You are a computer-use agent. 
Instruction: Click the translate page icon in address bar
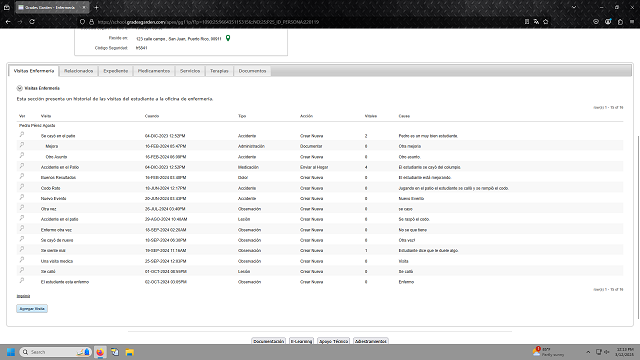pos(536,22)
